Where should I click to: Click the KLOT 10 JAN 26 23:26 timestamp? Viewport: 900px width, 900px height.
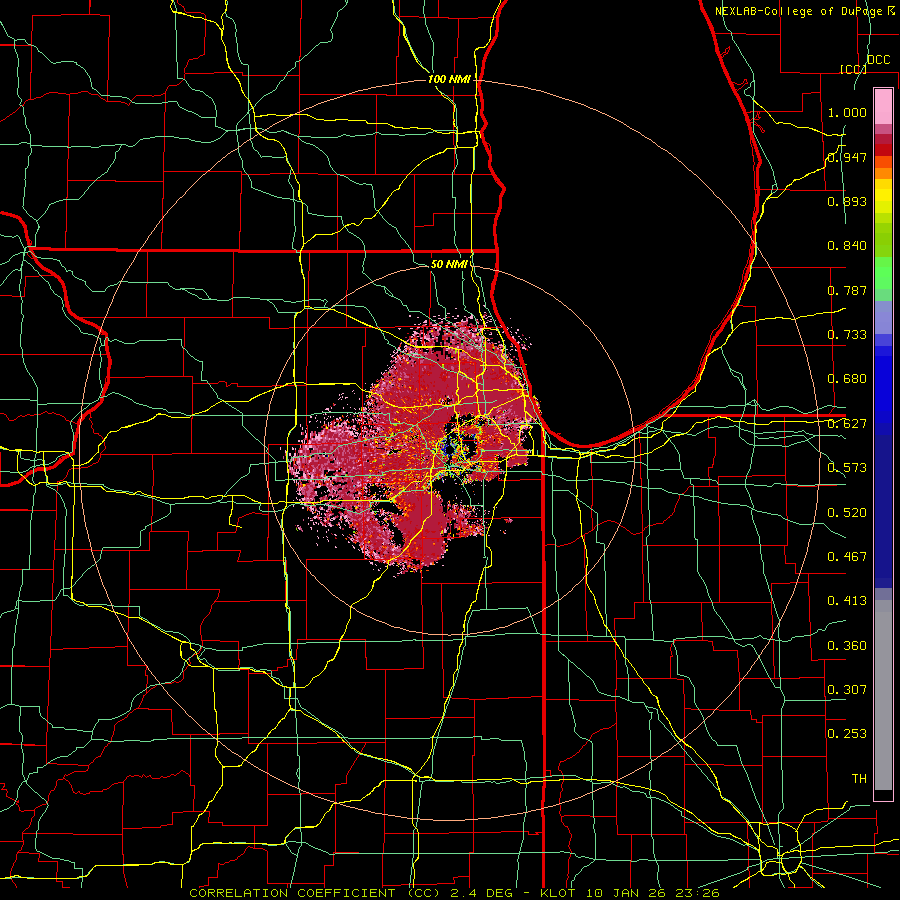click(x=630, y=893)
